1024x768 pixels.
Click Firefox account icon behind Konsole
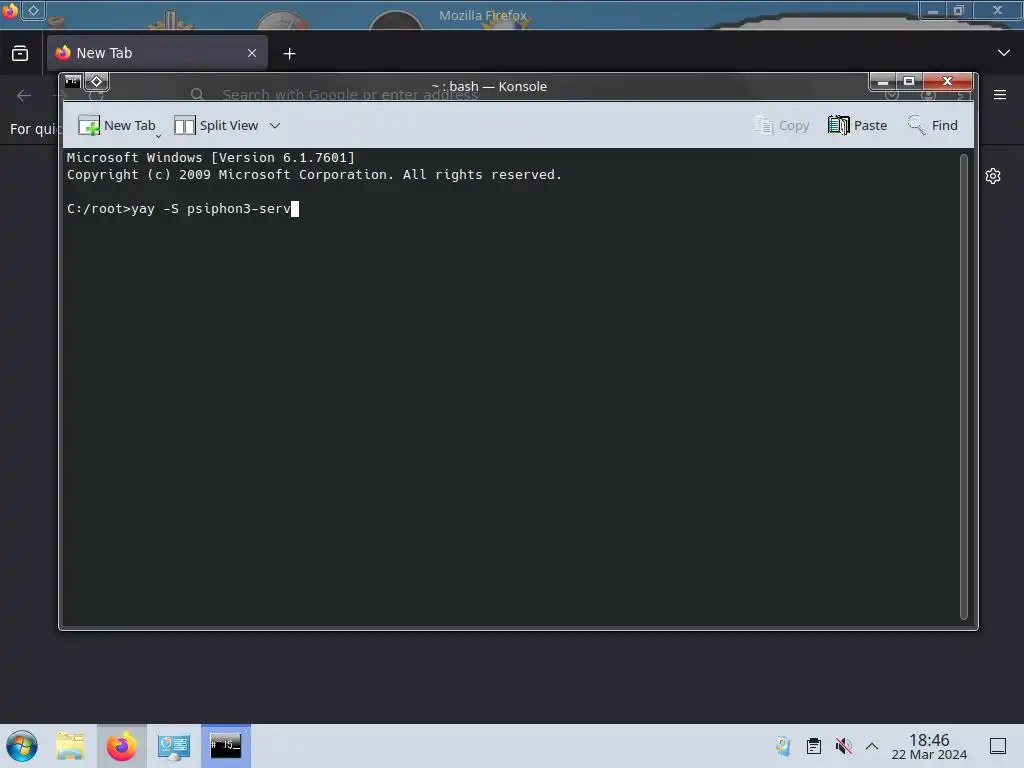tap(928, 95)
